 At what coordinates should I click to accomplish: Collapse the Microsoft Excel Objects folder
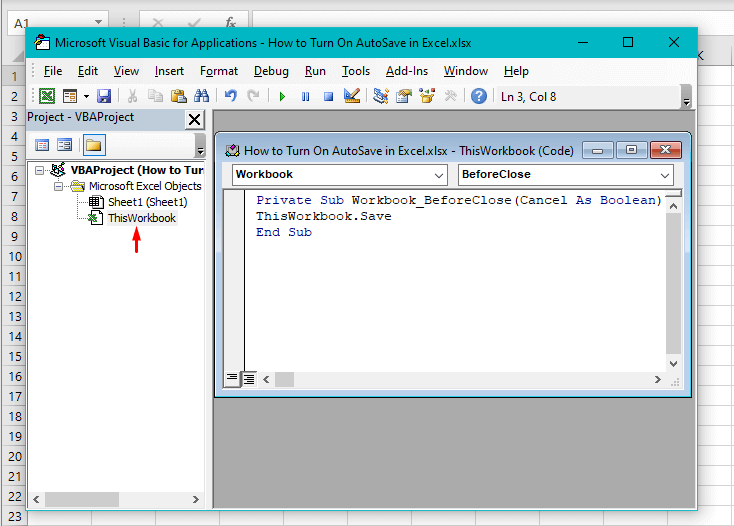(58, 186)
